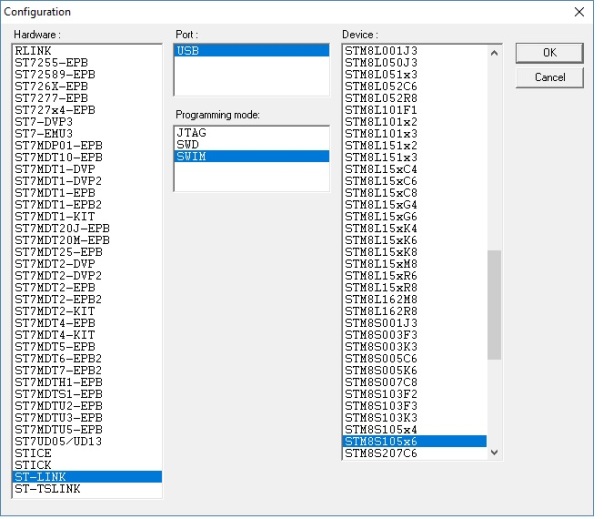
Task: Choose ST7MDTU3-EPB hardware
Action: pos(87,418)
